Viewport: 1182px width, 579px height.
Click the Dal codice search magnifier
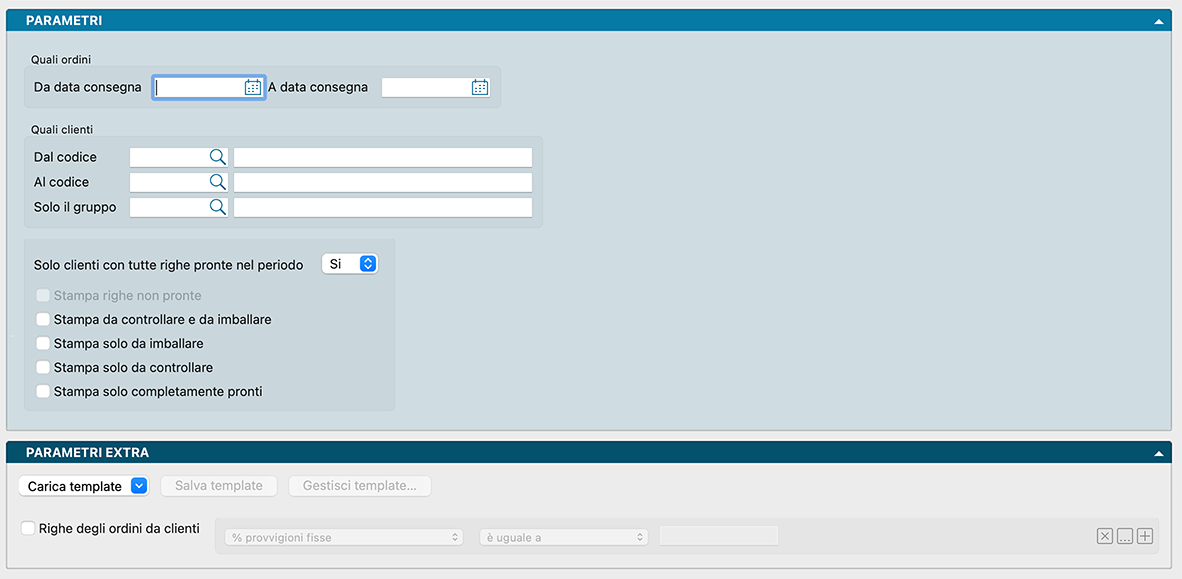[x=217, y=156]
